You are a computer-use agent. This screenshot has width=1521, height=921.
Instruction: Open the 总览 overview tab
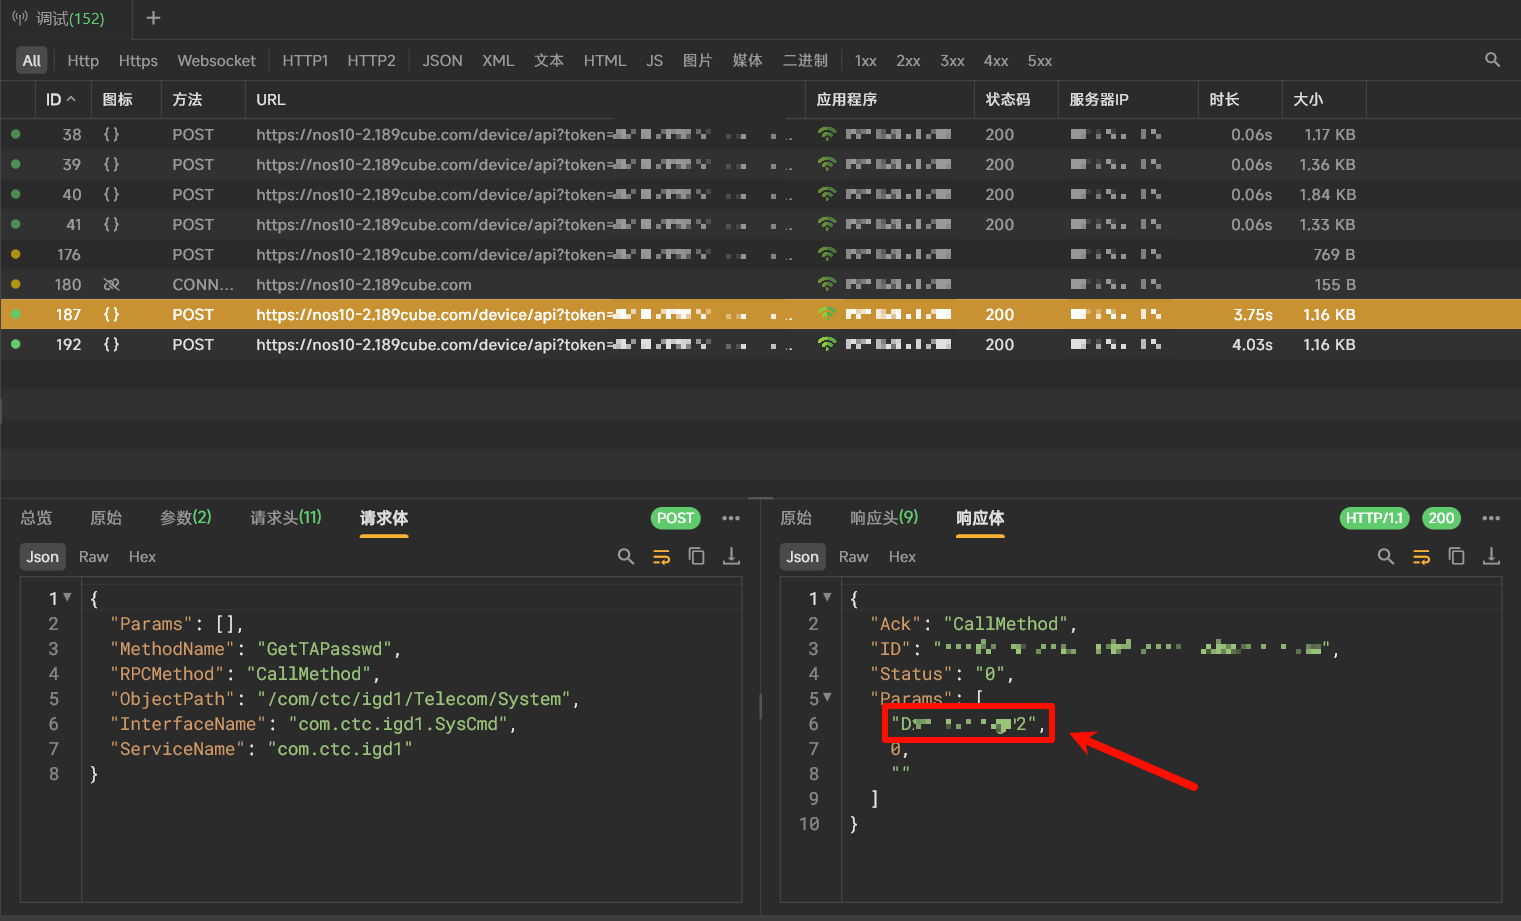36,518
